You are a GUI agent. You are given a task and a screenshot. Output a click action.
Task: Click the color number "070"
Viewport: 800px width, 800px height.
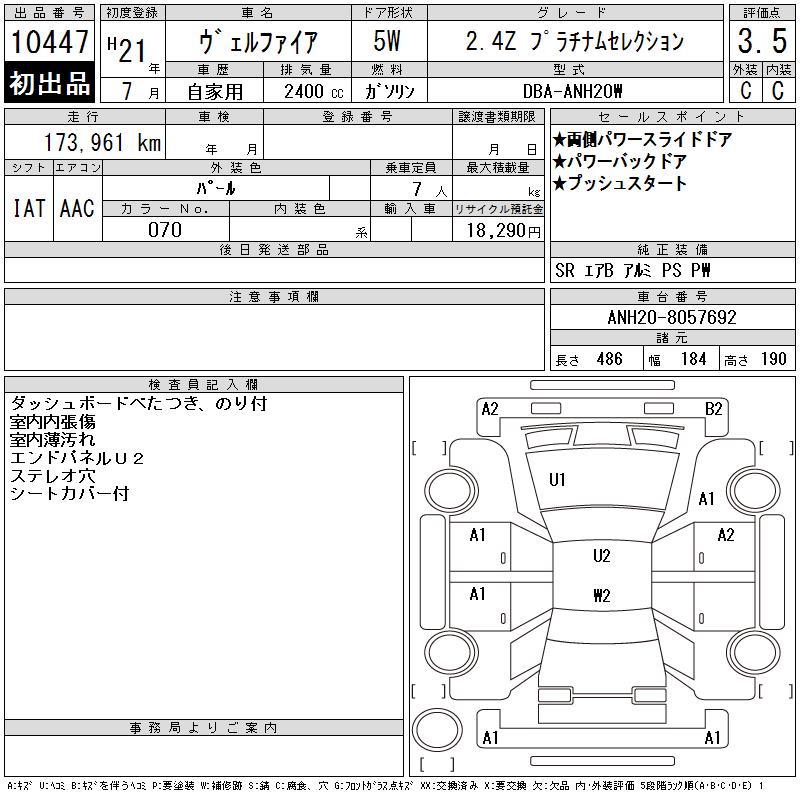tap(165, 230)
